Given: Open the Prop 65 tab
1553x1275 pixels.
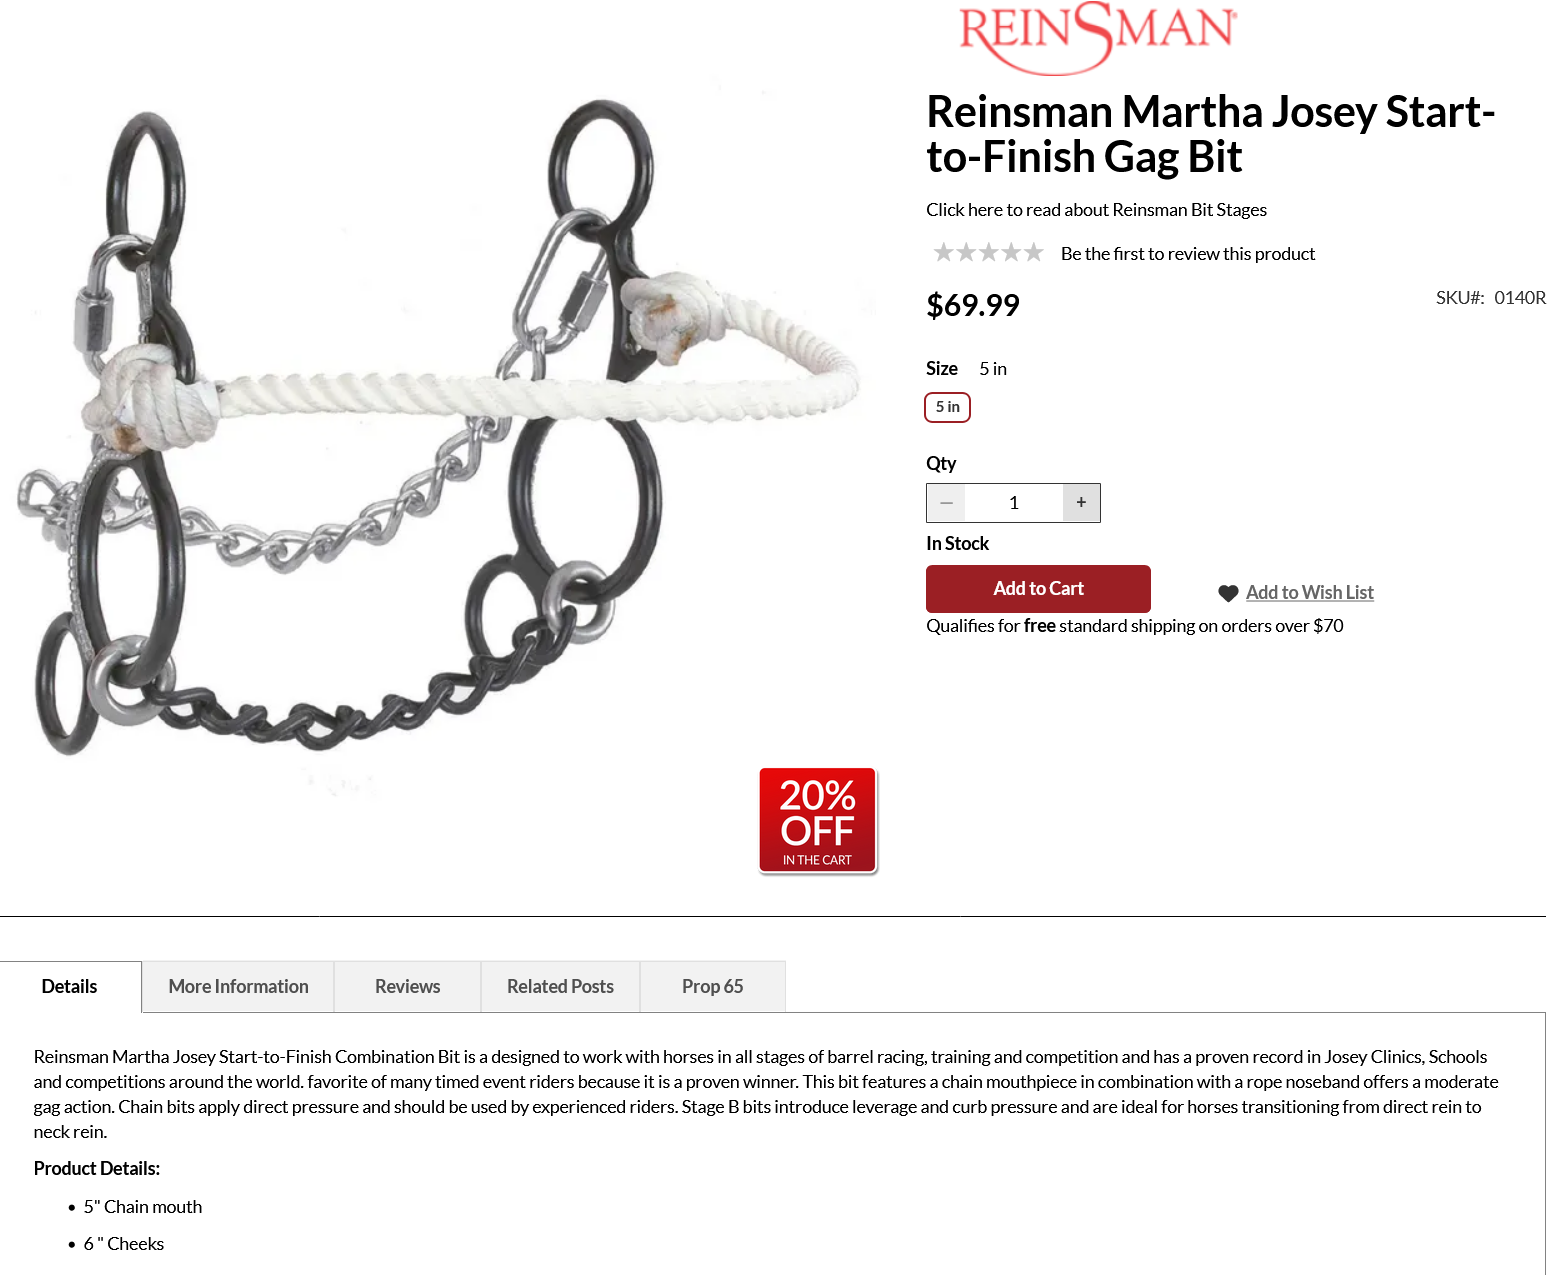Looking at the screenshot, I should 712,987.
